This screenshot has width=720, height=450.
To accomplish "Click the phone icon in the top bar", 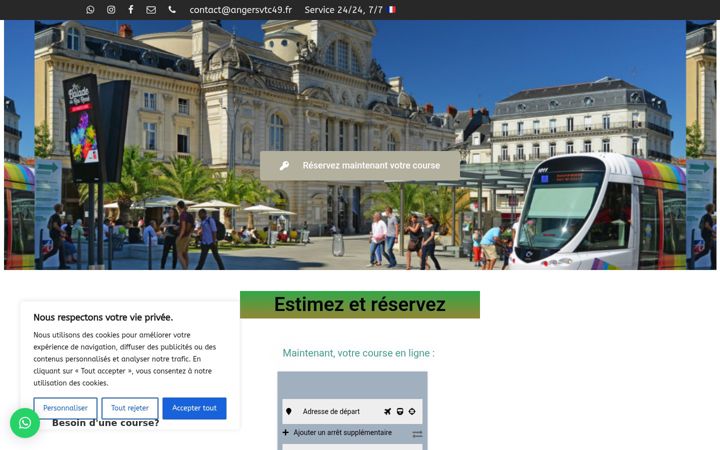I will tap(172, 10).
